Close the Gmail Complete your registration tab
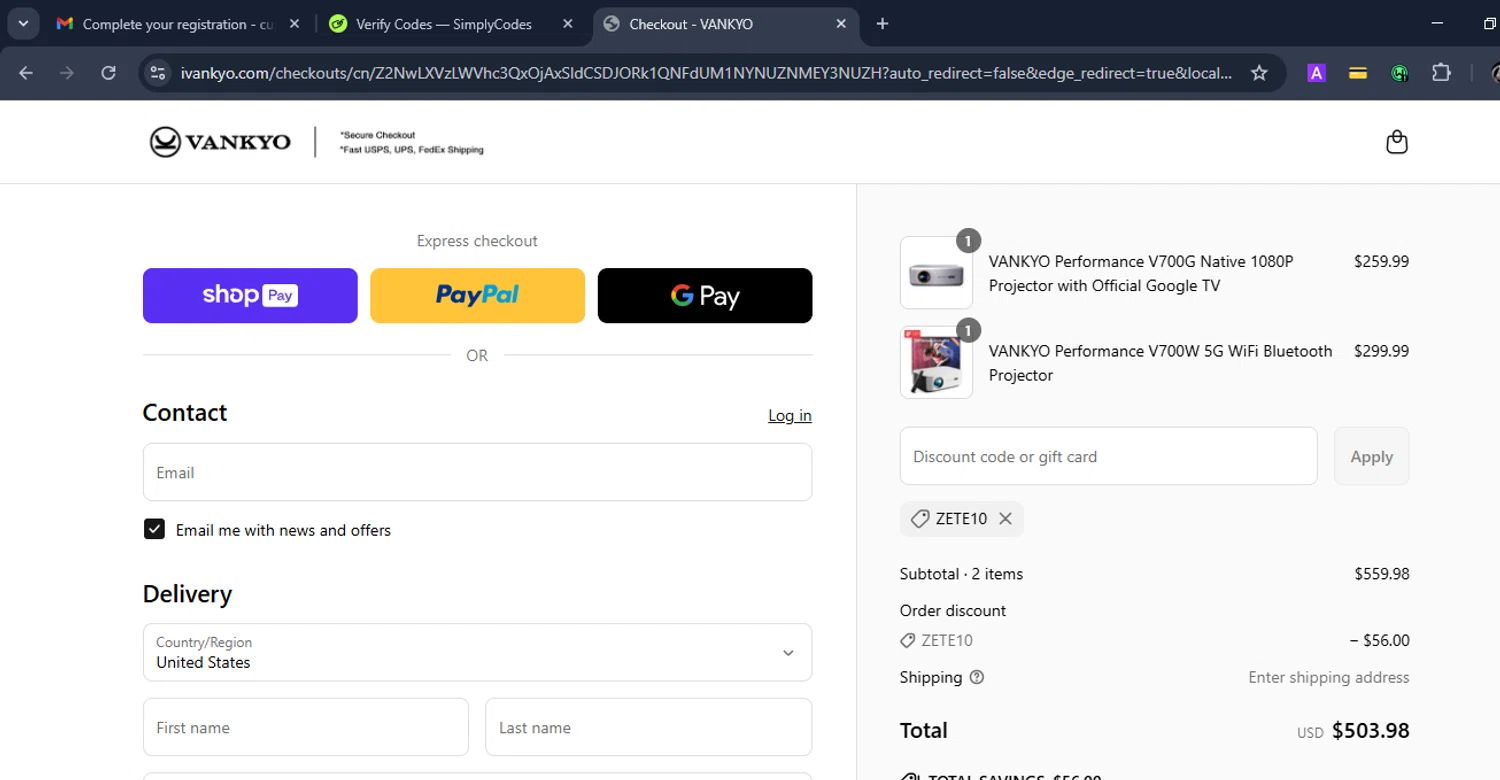Viewport: 1500px width, 780px height. (294, 24)
